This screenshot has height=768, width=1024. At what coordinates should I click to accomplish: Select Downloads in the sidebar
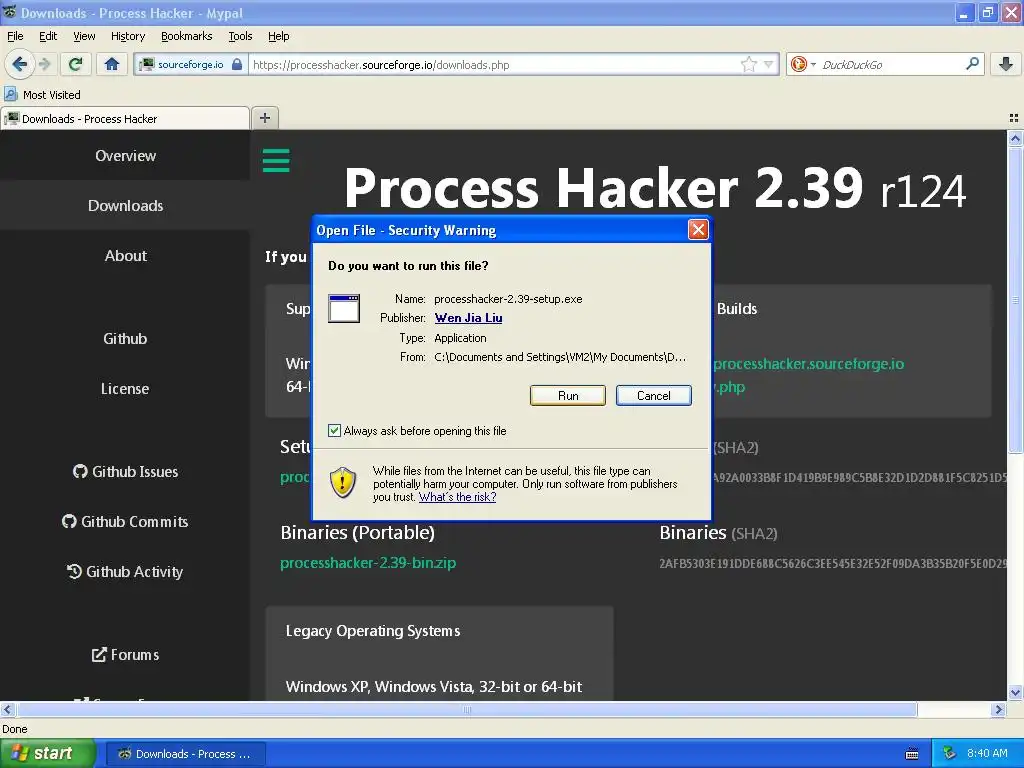coord(125,206)
